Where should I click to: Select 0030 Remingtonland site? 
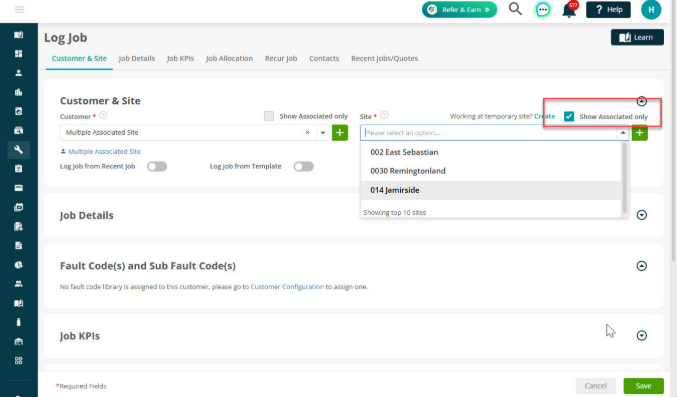coord(491,171)
